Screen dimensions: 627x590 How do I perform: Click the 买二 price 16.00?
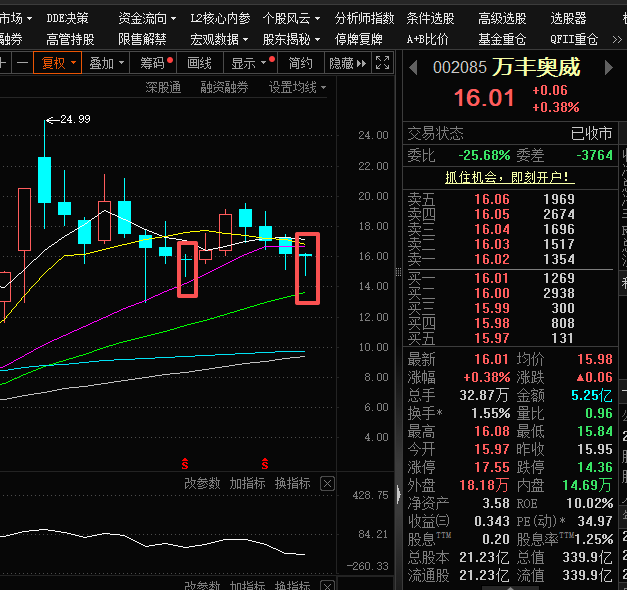492,293
